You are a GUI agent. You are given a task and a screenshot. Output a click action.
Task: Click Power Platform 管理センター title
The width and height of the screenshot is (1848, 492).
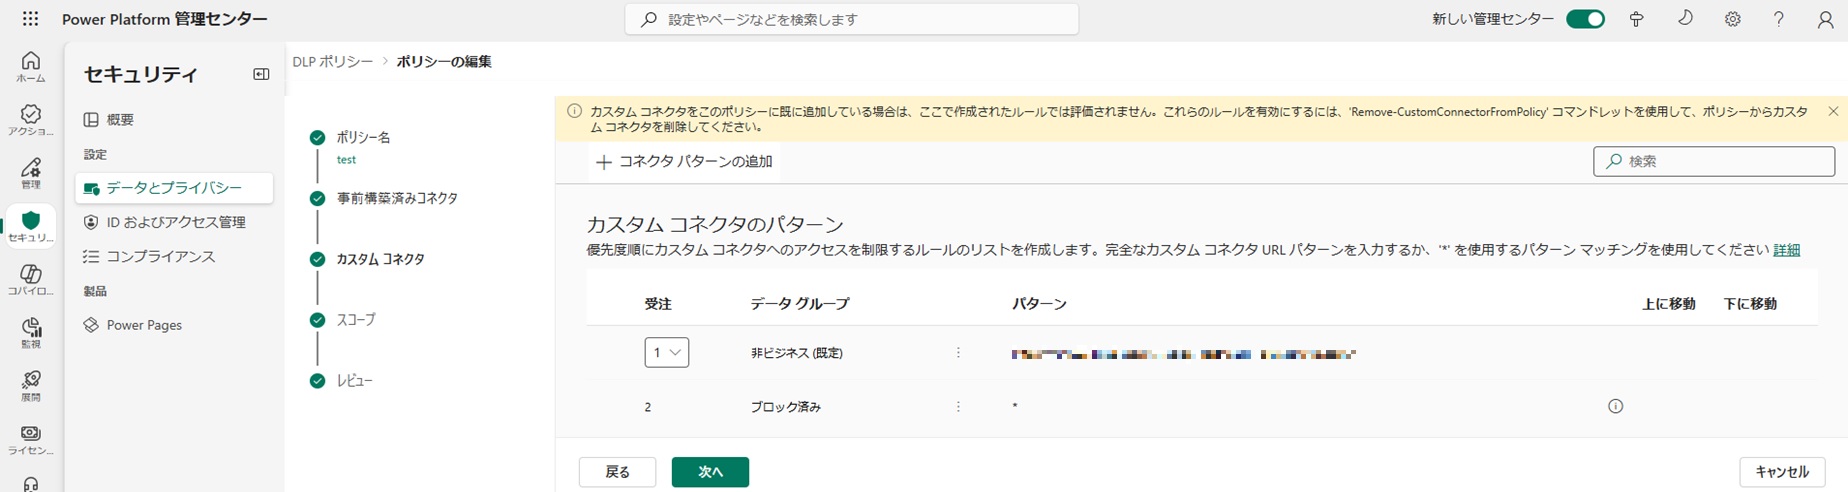(x=165, y=19)
